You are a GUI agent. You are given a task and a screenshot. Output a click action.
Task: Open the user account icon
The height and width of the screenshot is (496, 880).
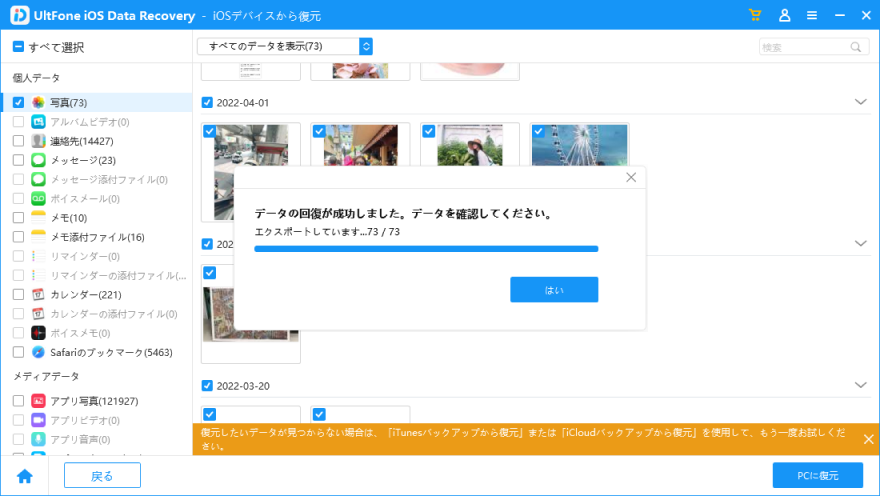(785, 15)
